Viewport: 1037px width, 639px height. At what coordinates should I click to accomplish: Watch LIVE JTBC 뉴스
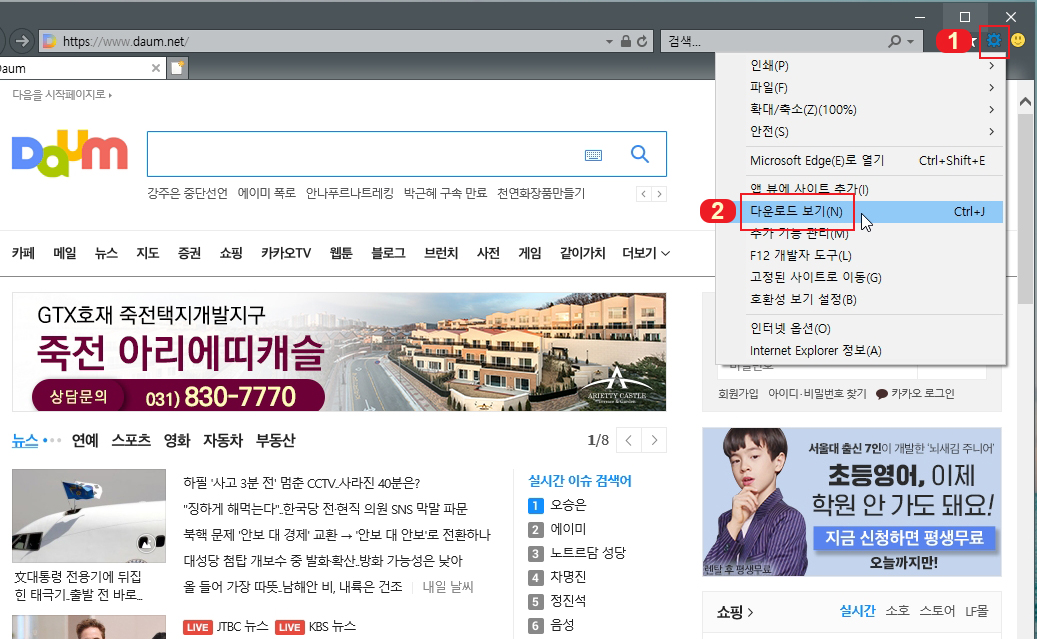(x=226, y=626)
